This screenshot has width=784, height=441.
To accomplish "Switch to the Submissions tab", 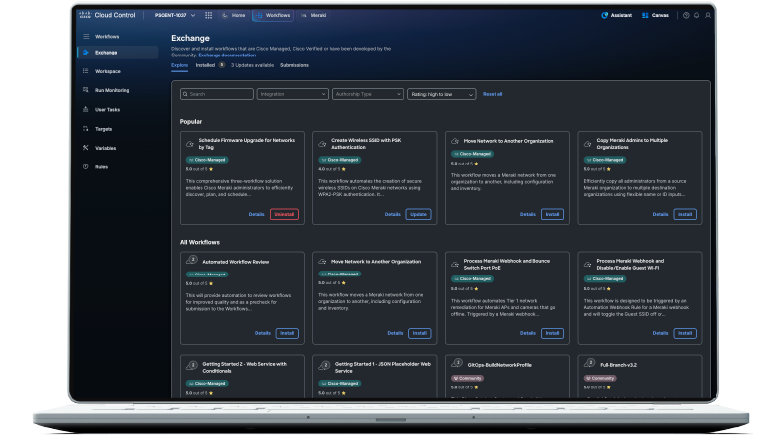I will [x=294, y=66].
